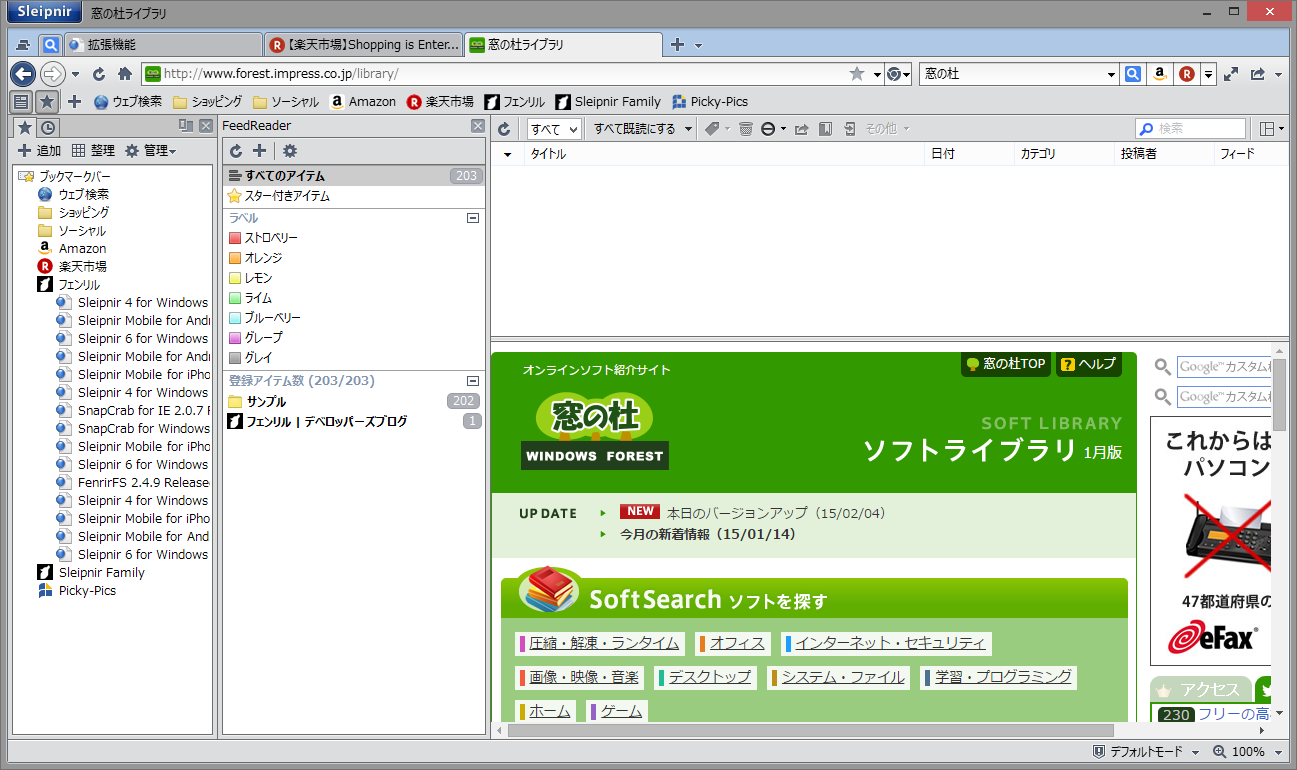Toggle the reading panel icon beside the star
Viewport: 1297px width, 770px height.
point(20,101)
